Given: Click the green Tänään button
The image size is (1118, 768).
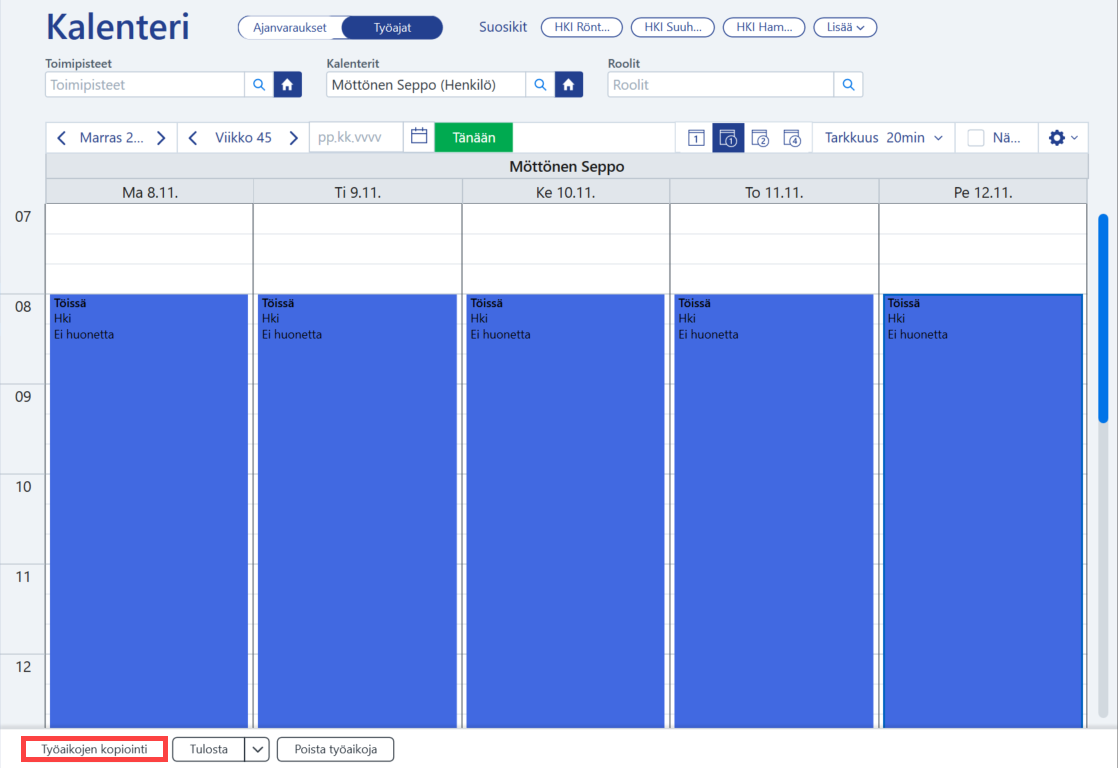Looking at the screenshot, I should (x=473, y=138).
